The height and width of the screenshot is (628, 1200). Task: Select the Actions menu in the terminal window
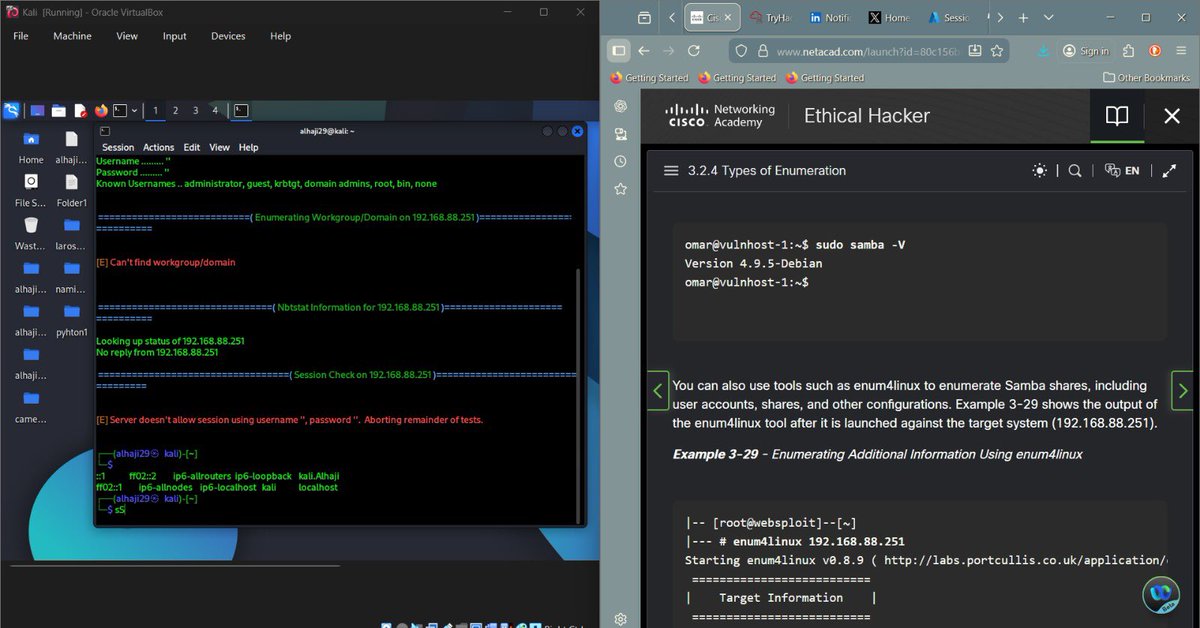158,147
